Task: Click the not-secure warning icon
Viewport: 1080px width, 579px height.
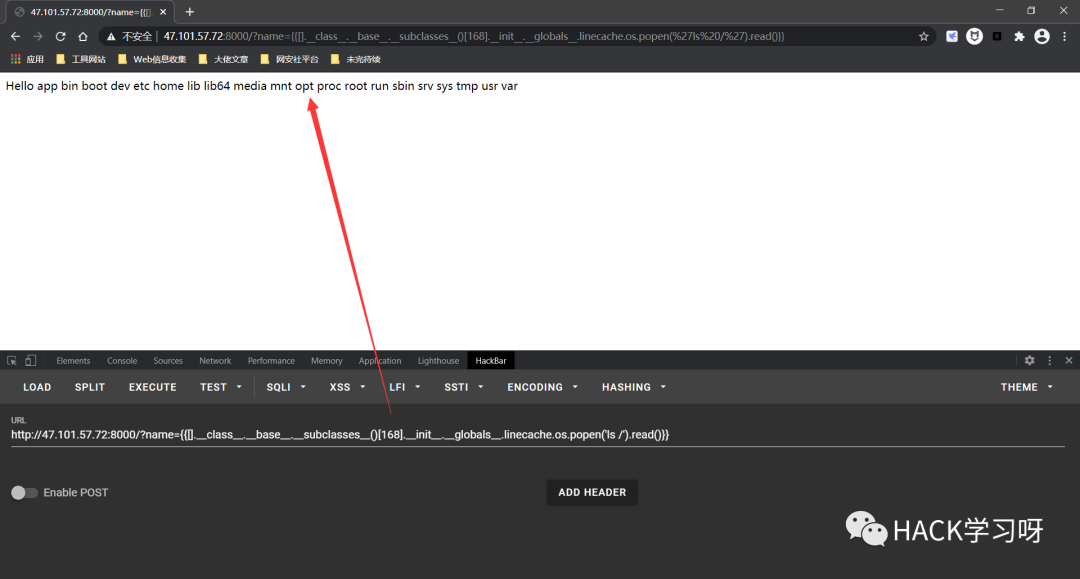Action: click(x=111, y=36)
